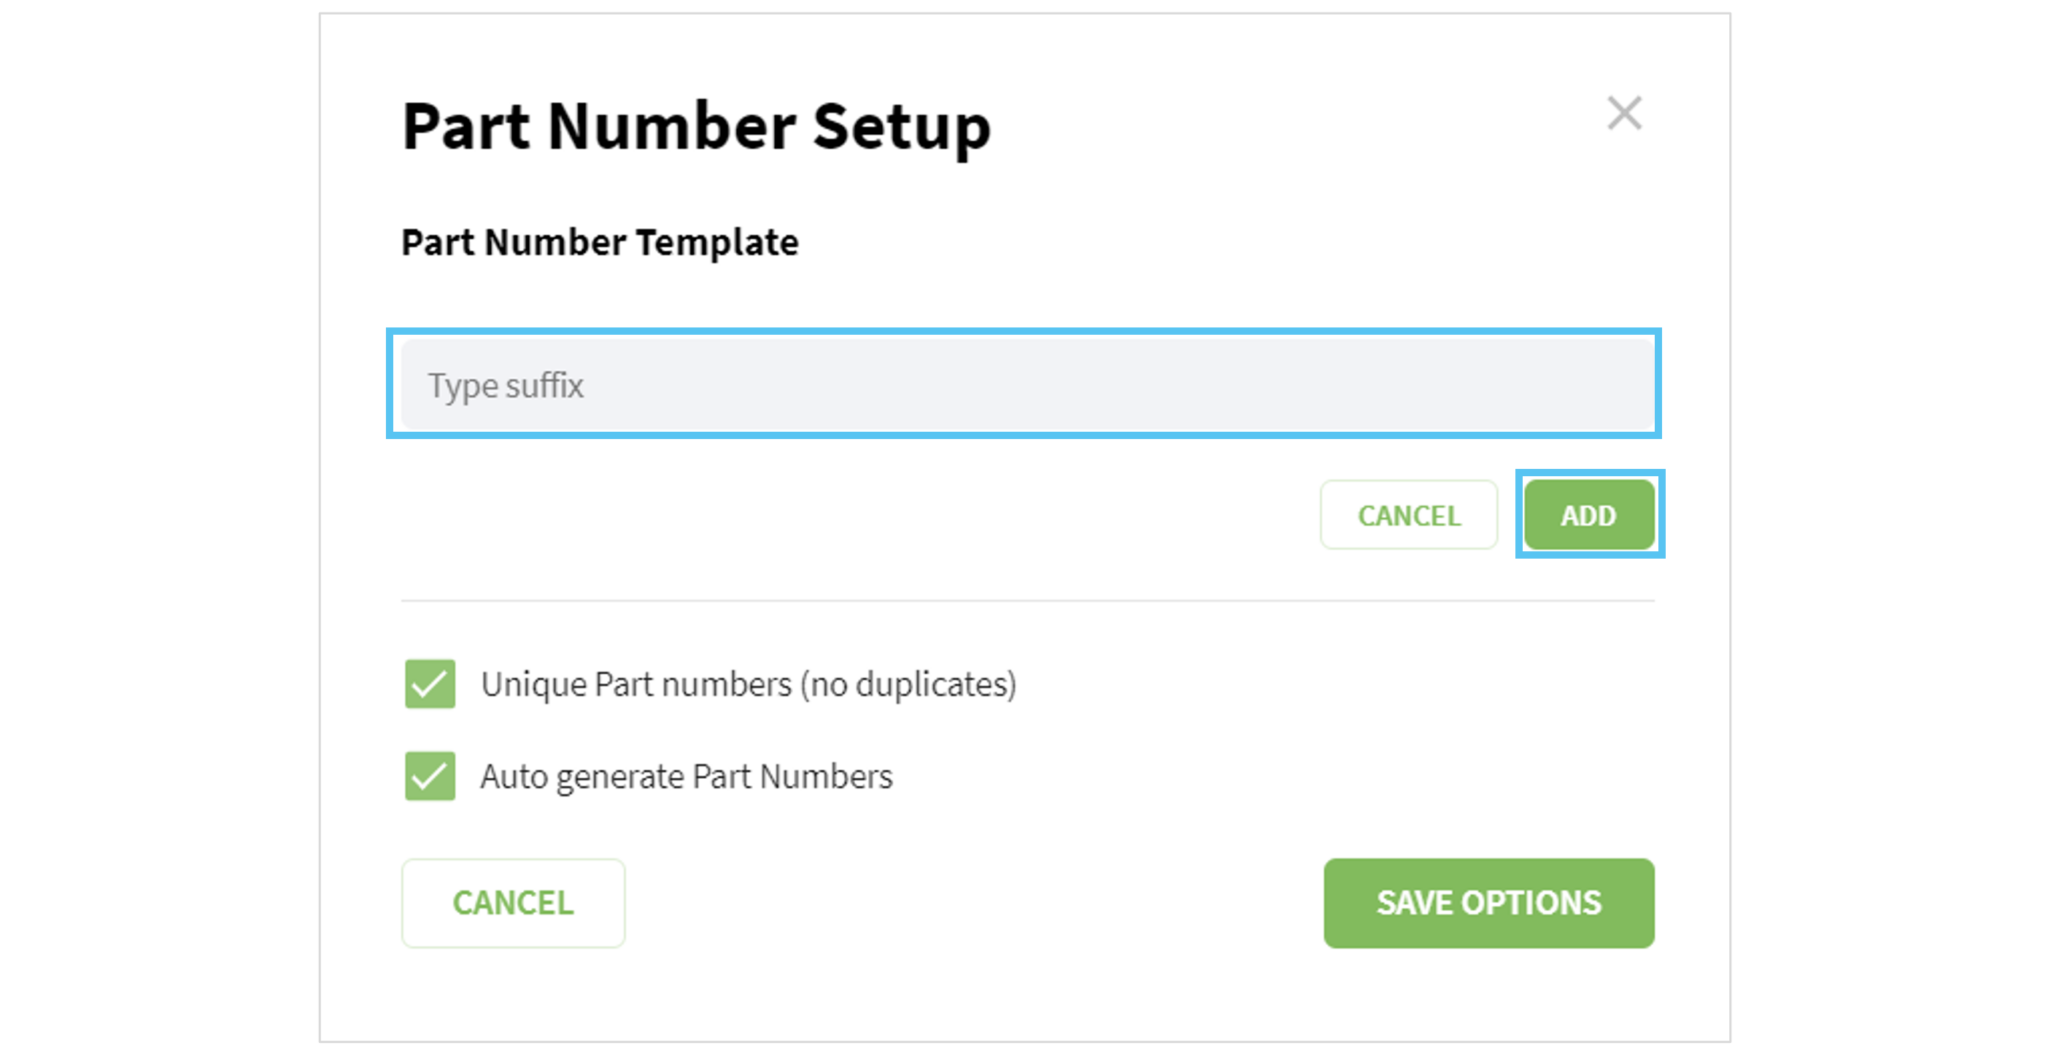The image size is (2048, 1056).
Task: Click the green Unique Part numbers checkmark
Action: pyautogui.click(x=429, y=684)
